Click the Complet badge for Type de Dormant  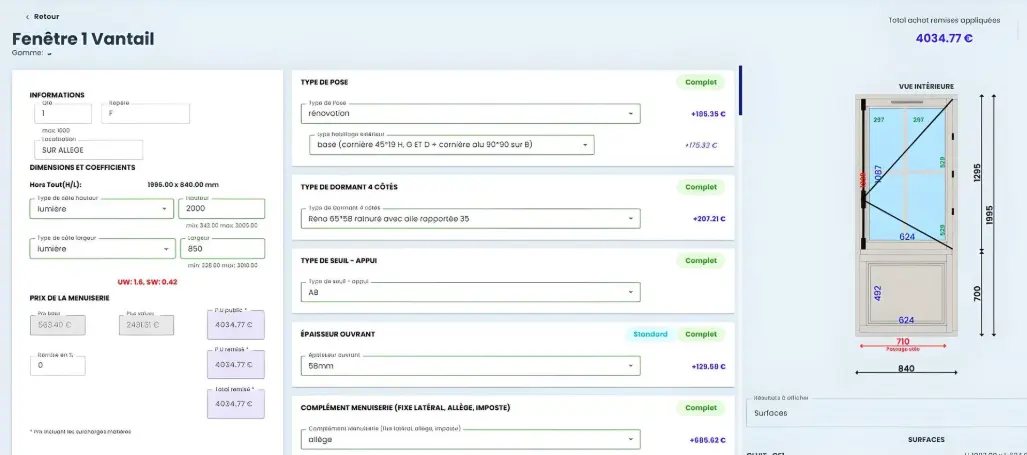coord(701,187)
